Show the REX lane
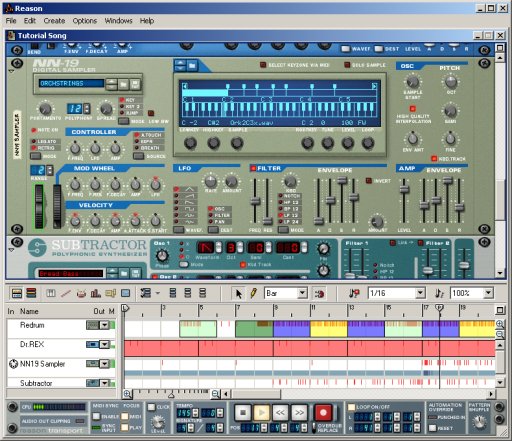The width and height of the screenshot is (512, 441). point(66,293)
